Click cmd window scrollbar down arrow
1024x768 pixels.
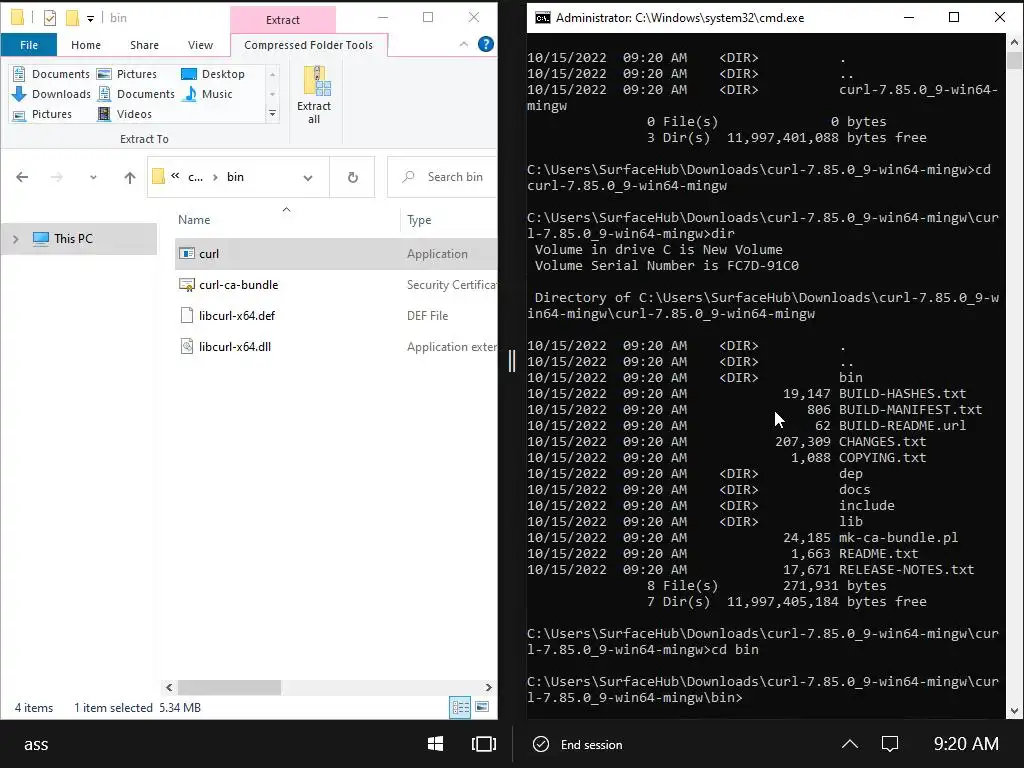pos(1014,711)
